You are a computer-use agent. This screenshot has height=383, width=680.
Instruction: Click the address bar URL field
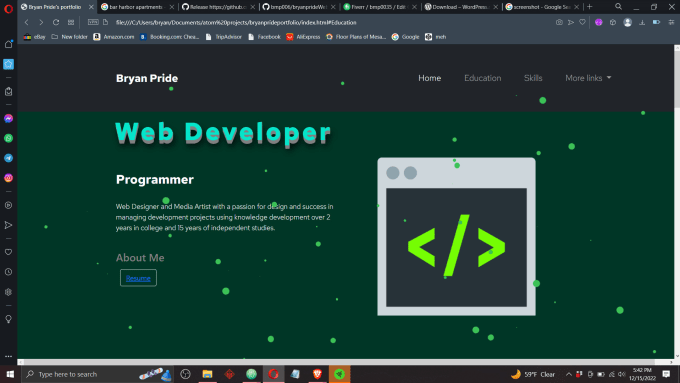236,22
